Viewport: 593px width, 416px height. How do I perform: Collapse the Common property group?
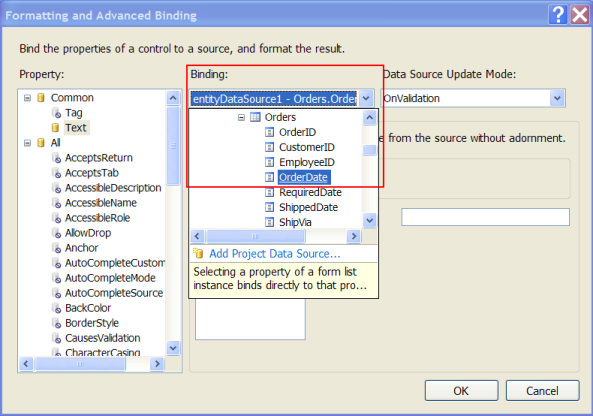[27, 98]
